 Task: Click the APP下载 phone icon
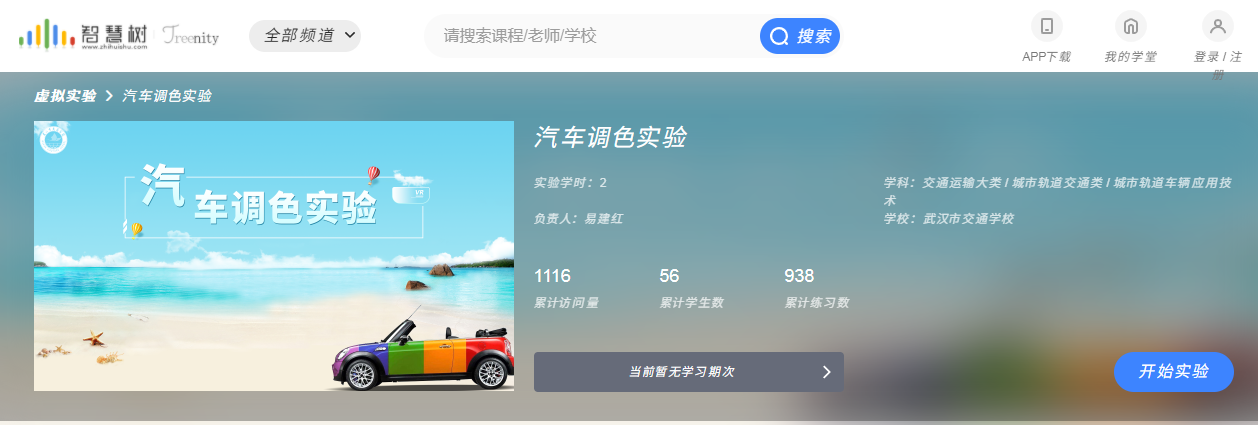tap(1047, 26)
